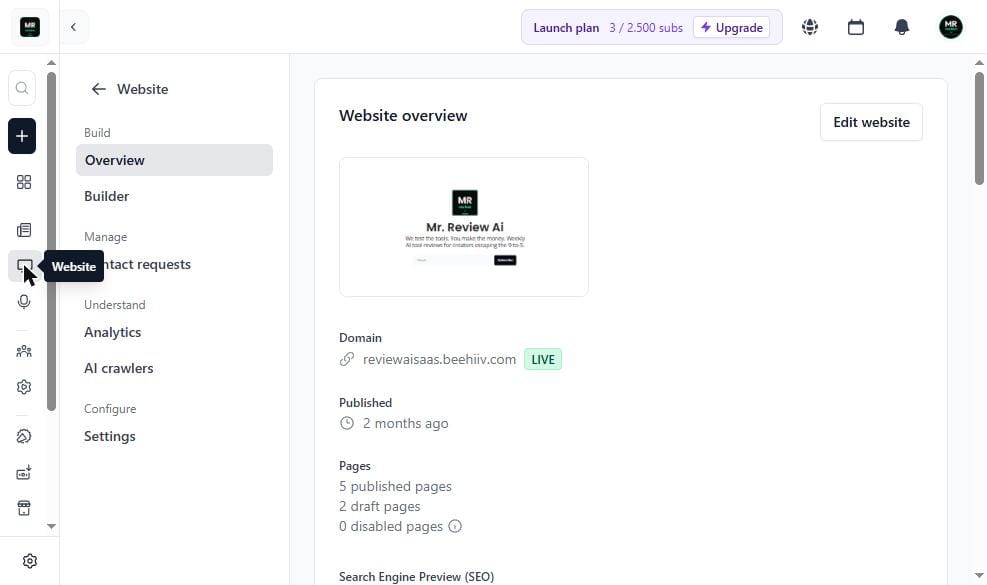The height and width of the screenshot is (585, 987).
Task: Click the '5 published pages' text
Action: pyautogui.click(x=395, y=486)
